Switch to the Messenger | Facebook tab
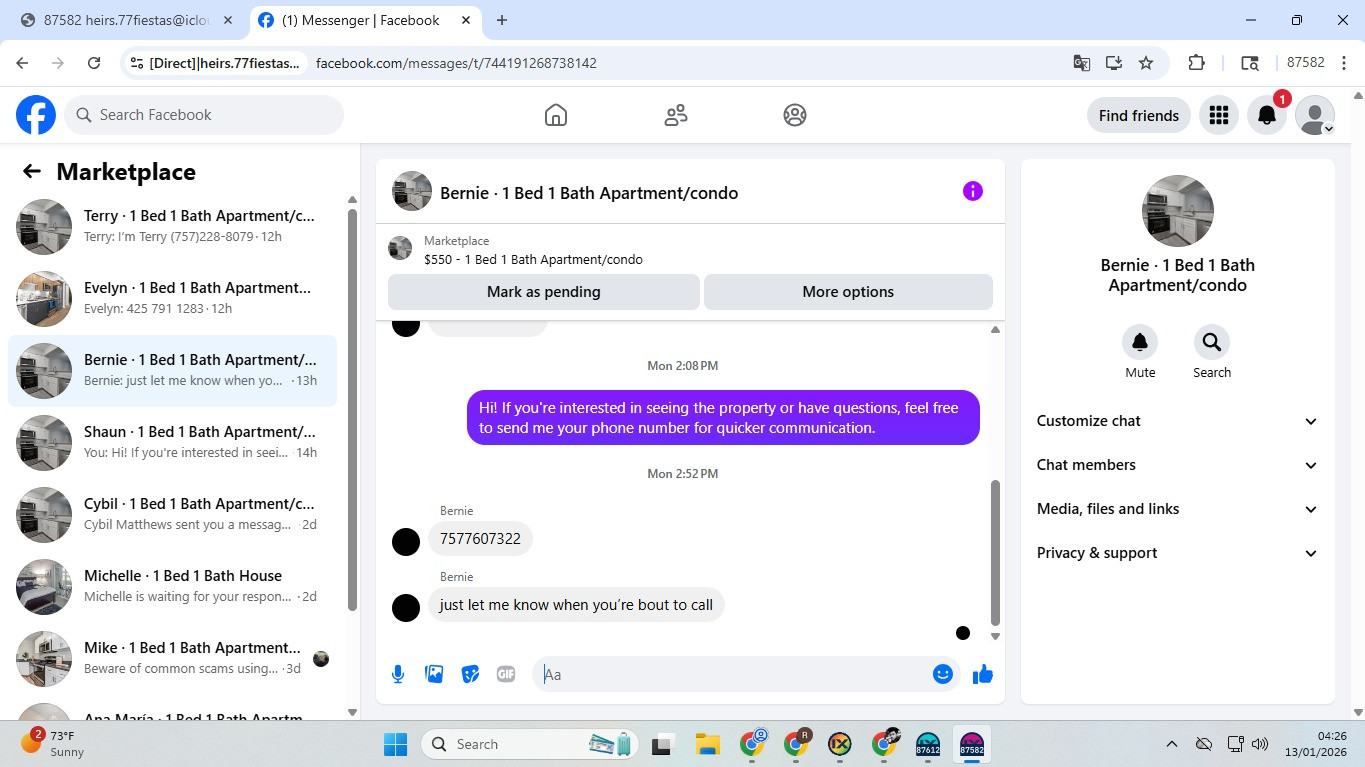The height and width of the screenshot is (767, 1365). [366, 20]
